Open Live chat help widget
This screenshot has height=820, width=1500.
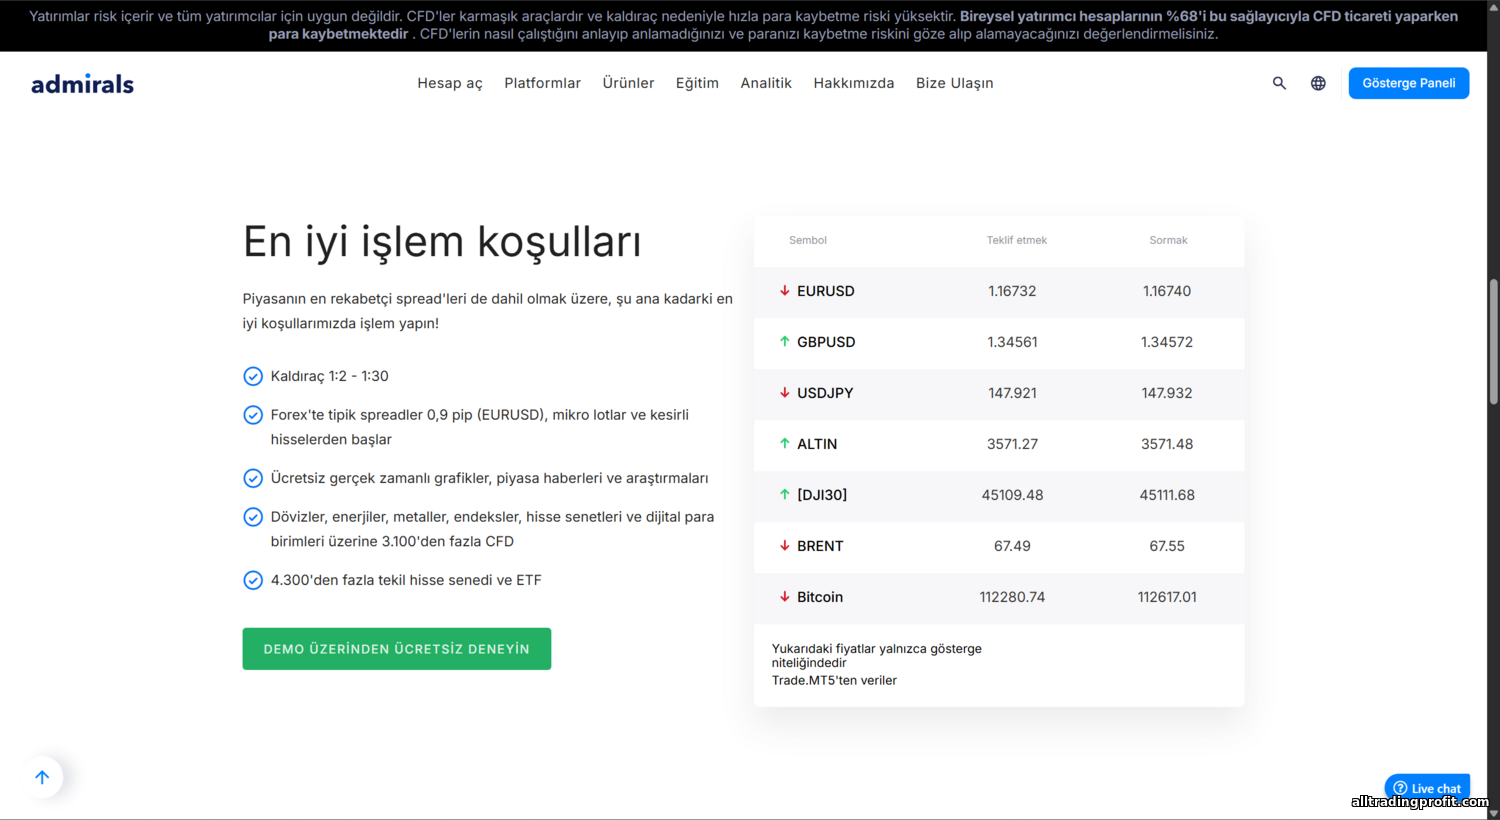[x=1427, y=788]
